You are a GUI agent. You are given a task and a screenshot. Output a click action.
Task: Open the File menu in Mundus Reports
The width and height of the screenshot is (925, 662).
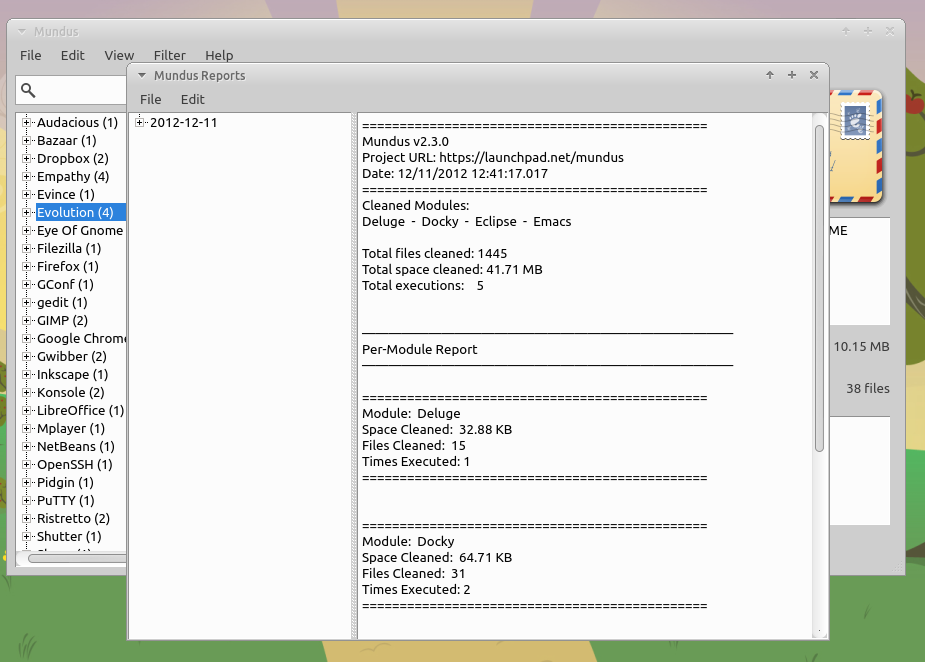click(x=150, y=99)
